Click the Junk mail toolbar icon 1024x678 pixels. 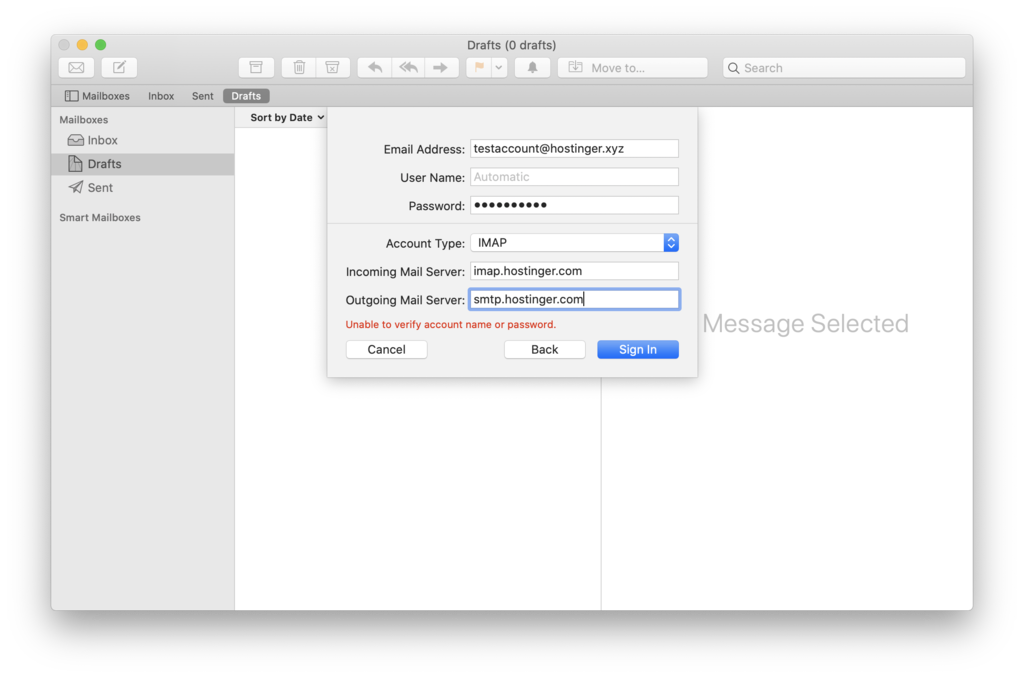332,67
